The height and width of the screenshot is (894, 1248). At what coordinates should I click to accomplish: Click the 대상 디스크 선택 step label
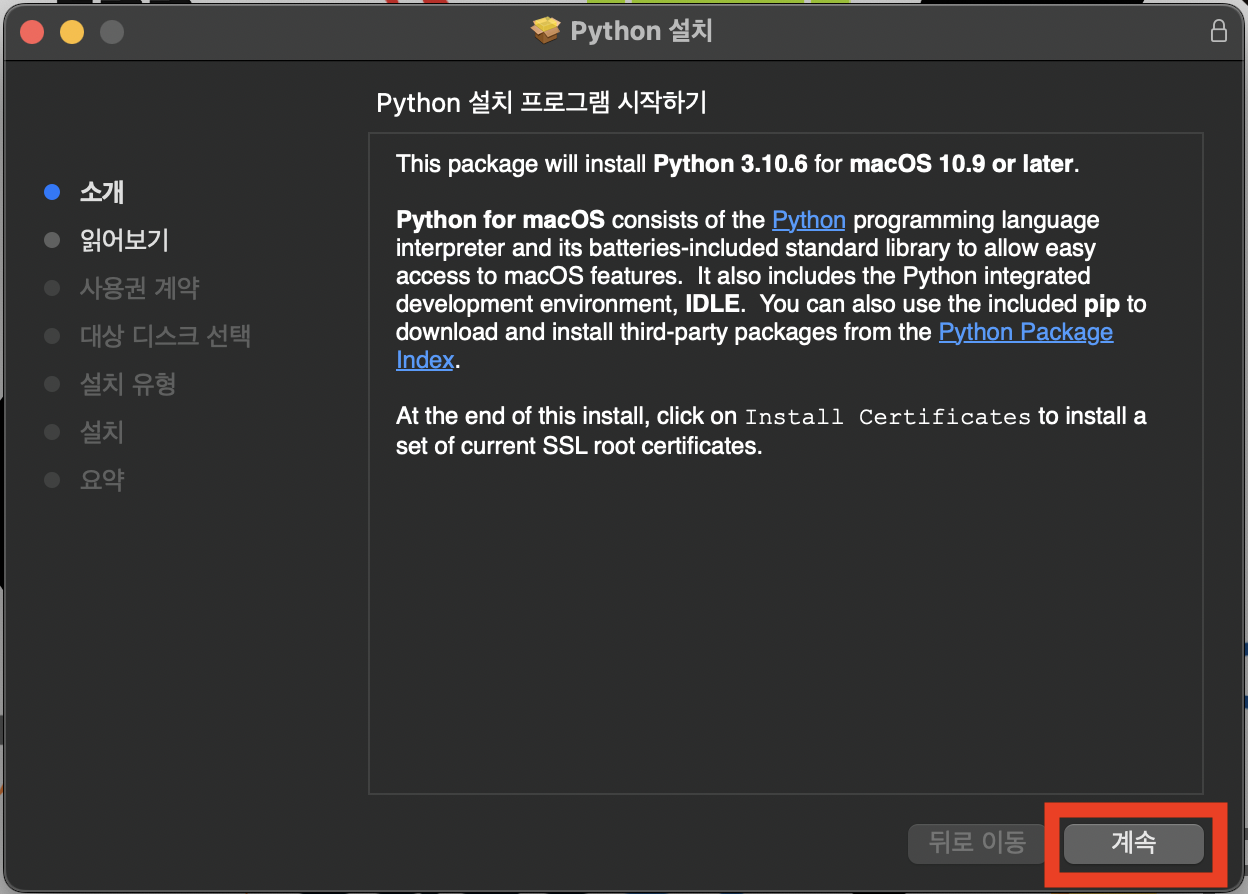tap(165, 336)
